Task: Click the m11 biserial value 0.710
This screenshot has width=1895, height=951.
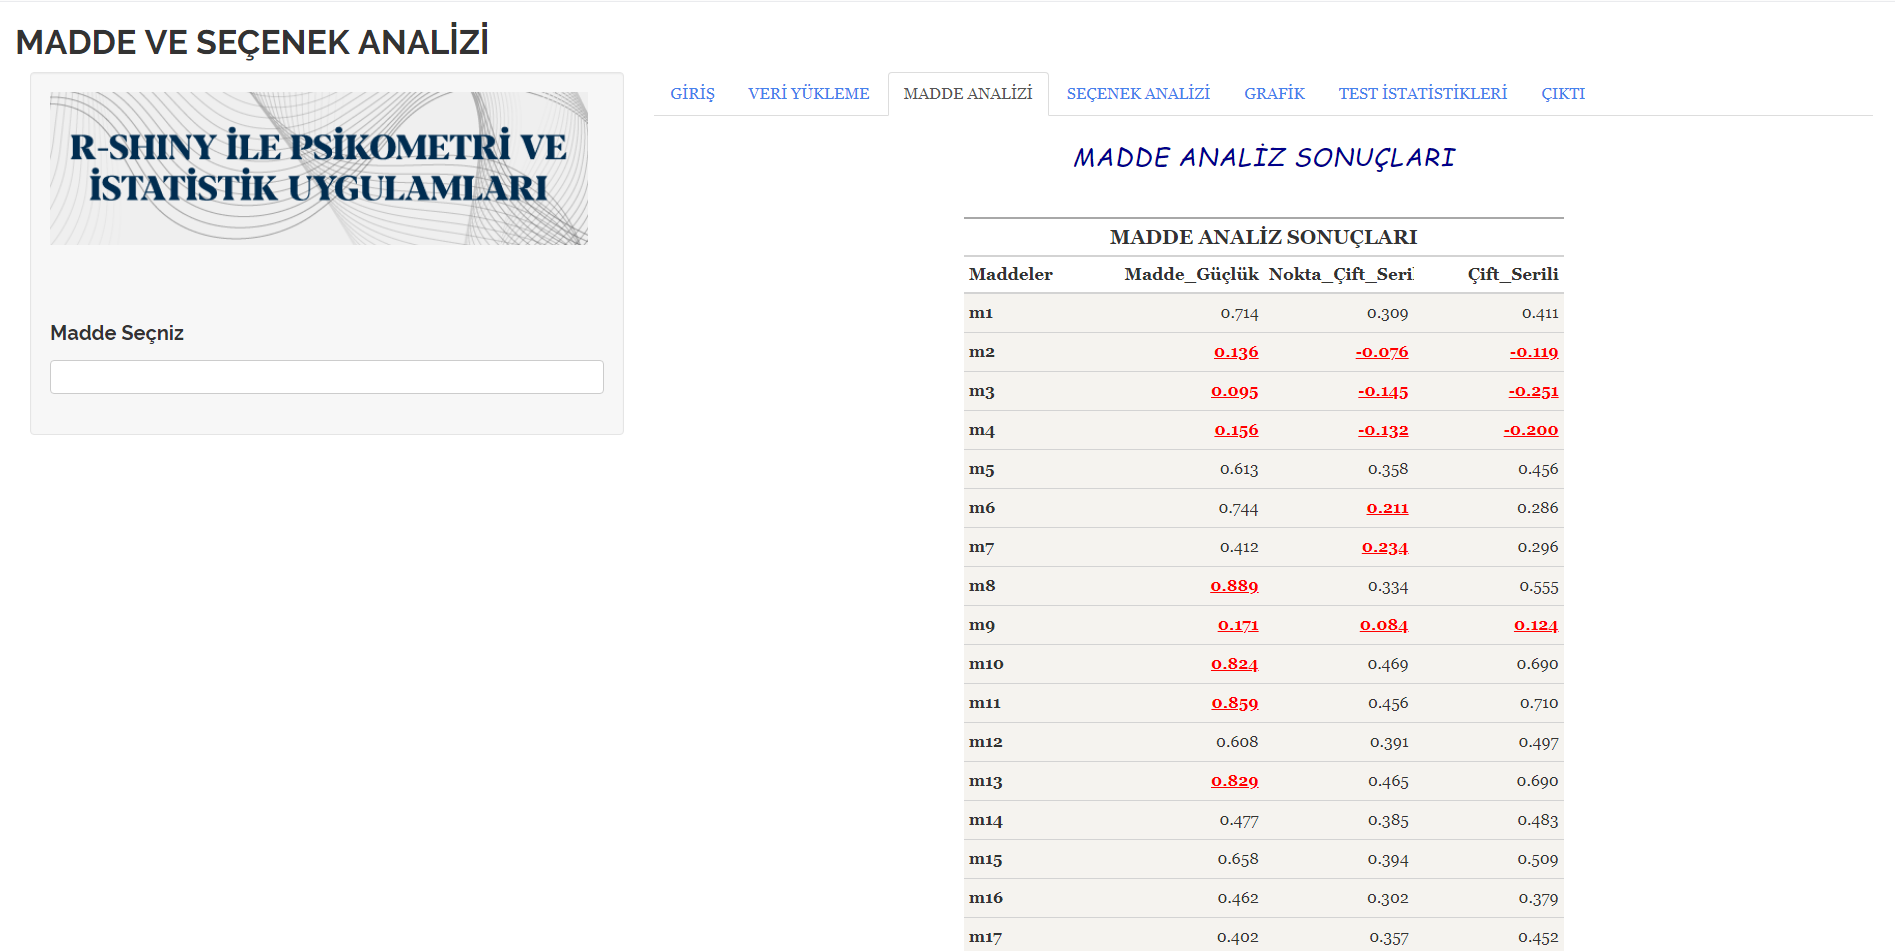Action: point(1539,703)
